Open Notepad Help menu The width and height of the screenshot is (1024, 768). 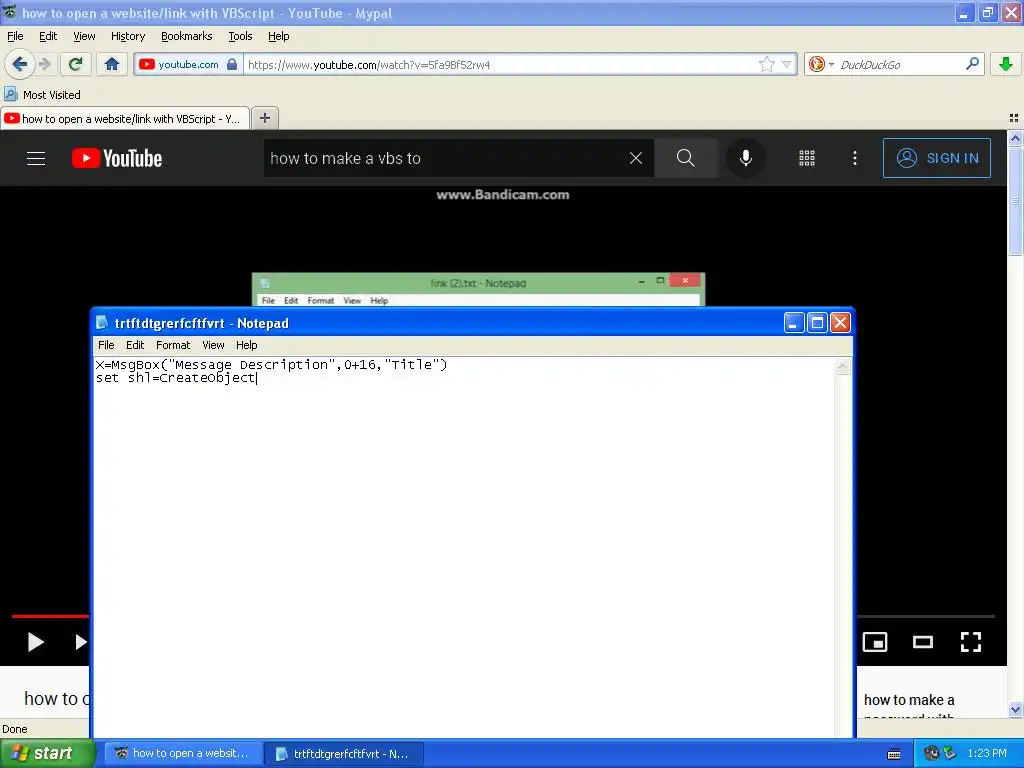(246, 345)
